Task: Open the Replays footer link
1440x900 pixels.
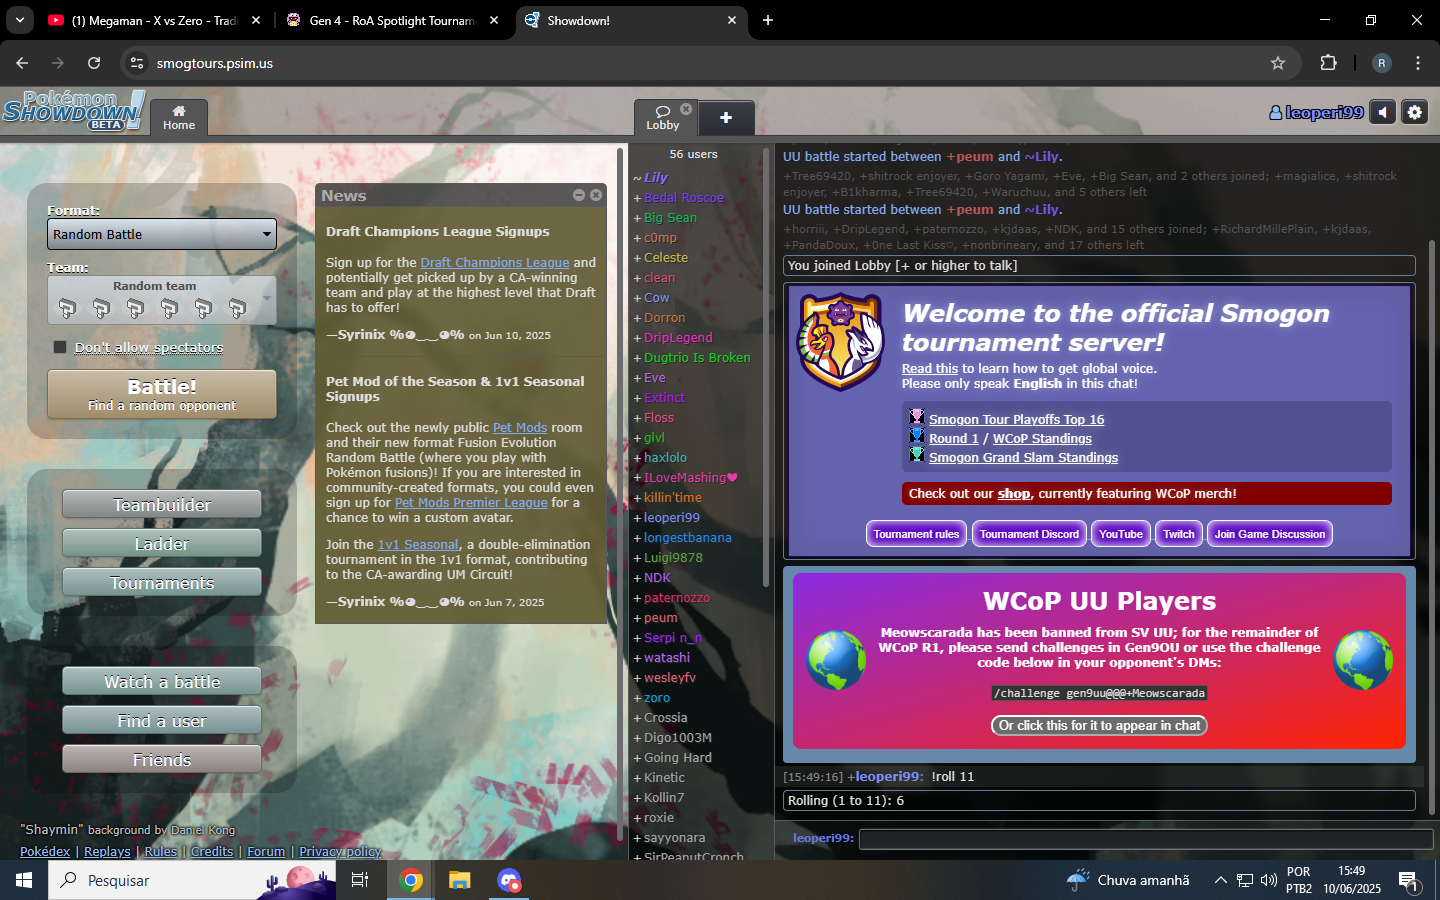Action: coord(107,851)
